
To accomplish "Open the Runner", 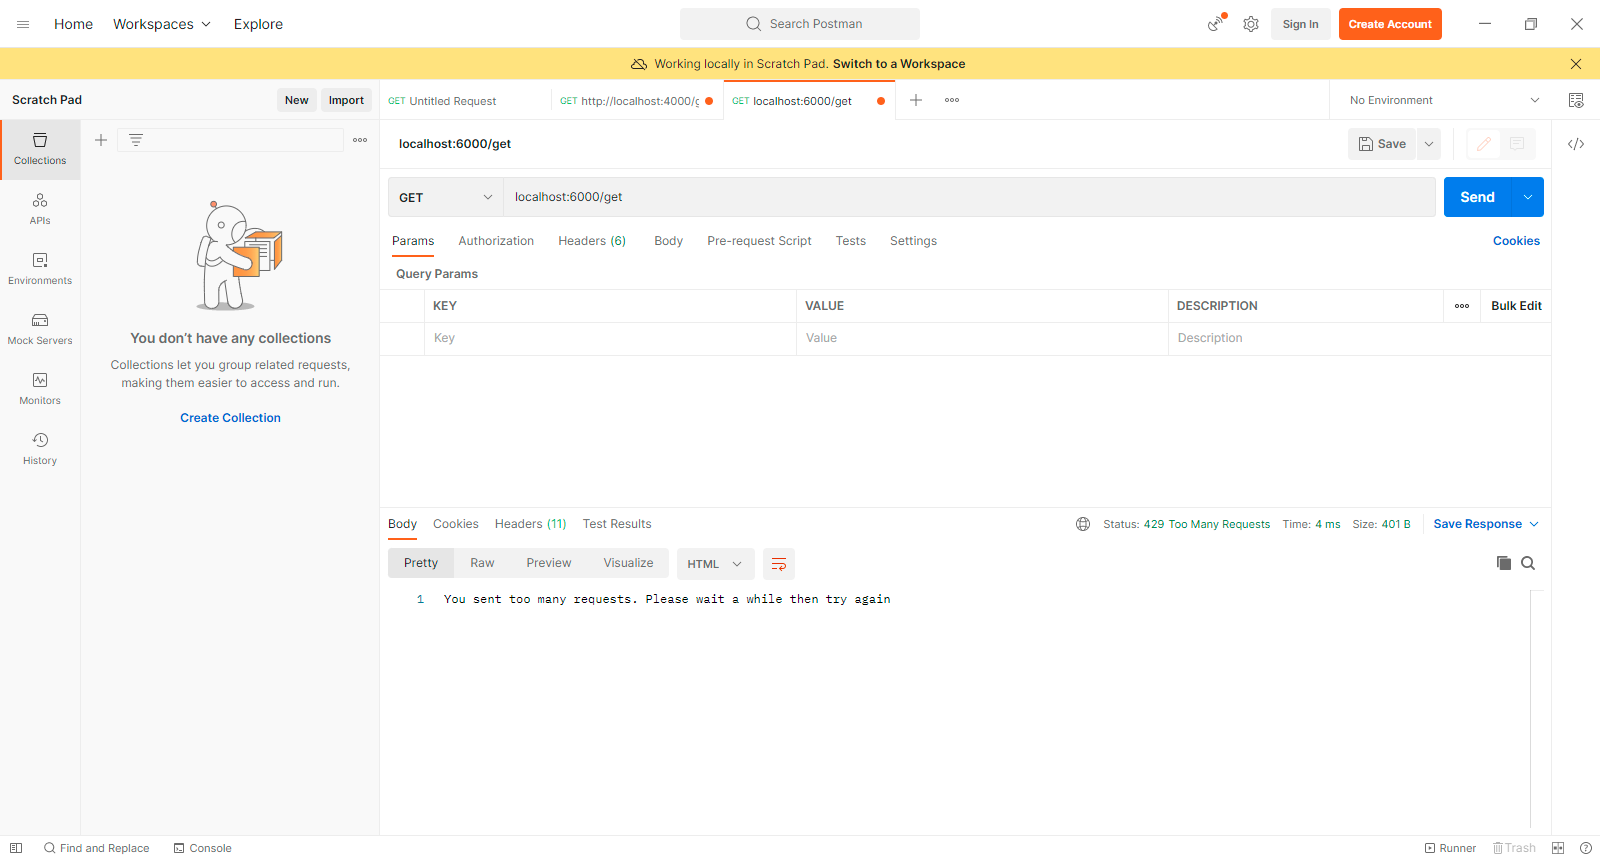I will [1450, 848].
